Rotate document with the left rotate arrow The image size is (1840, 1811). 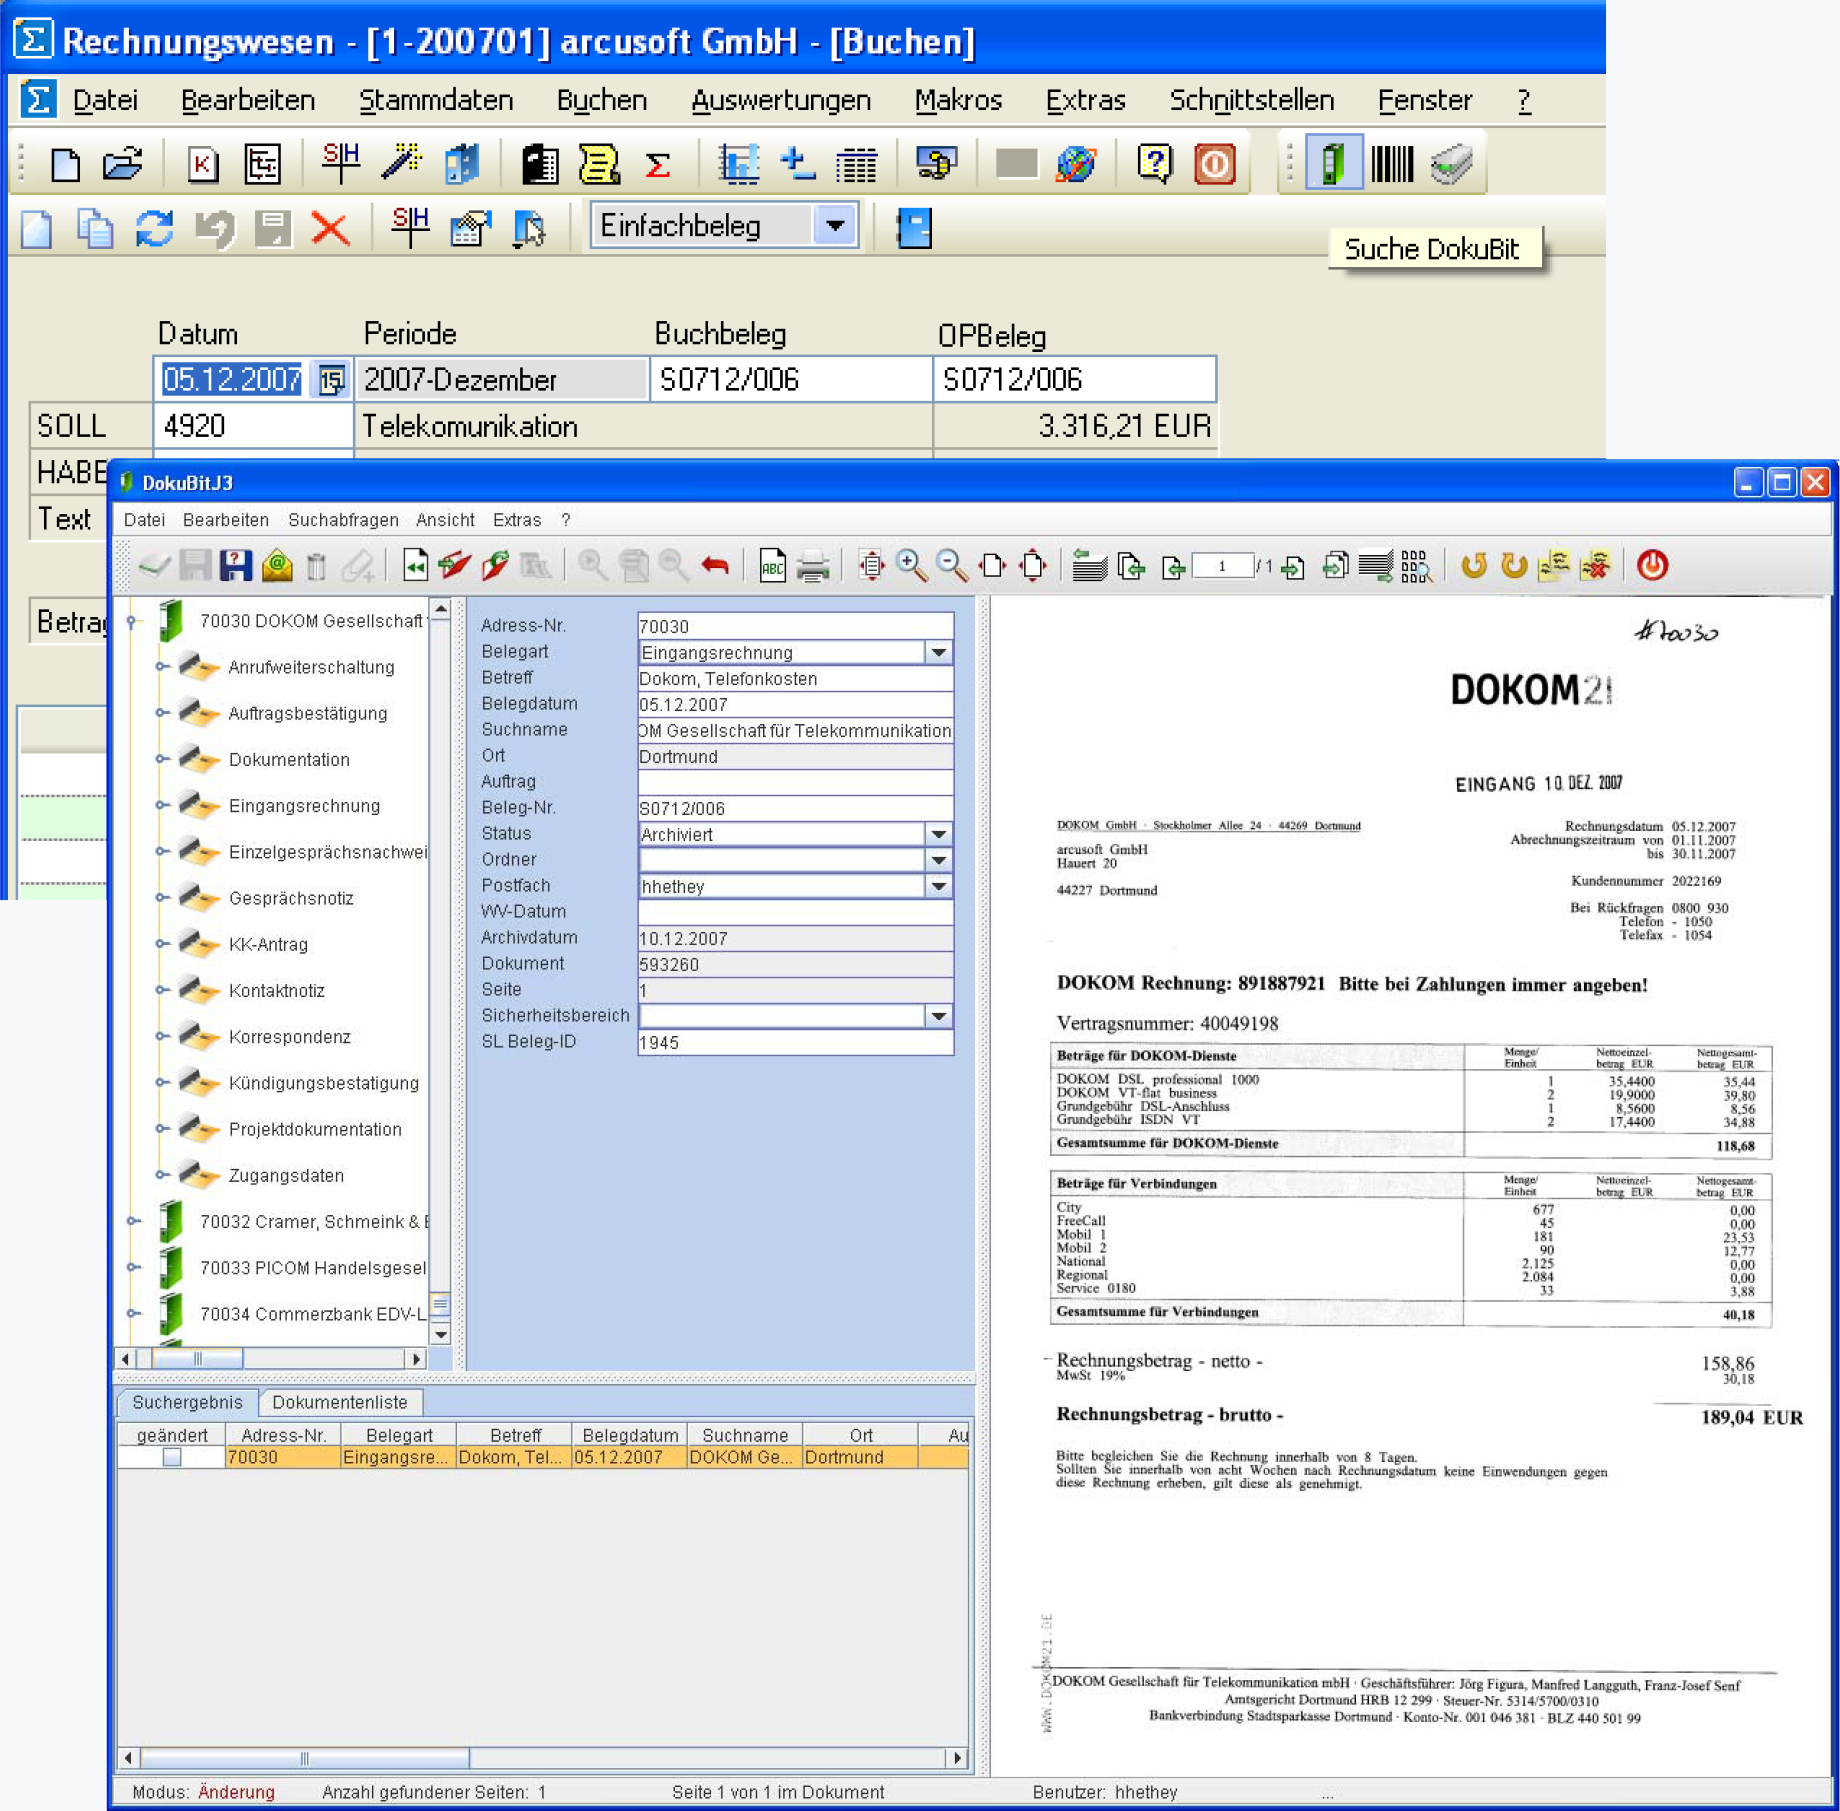coord(1473,566)
